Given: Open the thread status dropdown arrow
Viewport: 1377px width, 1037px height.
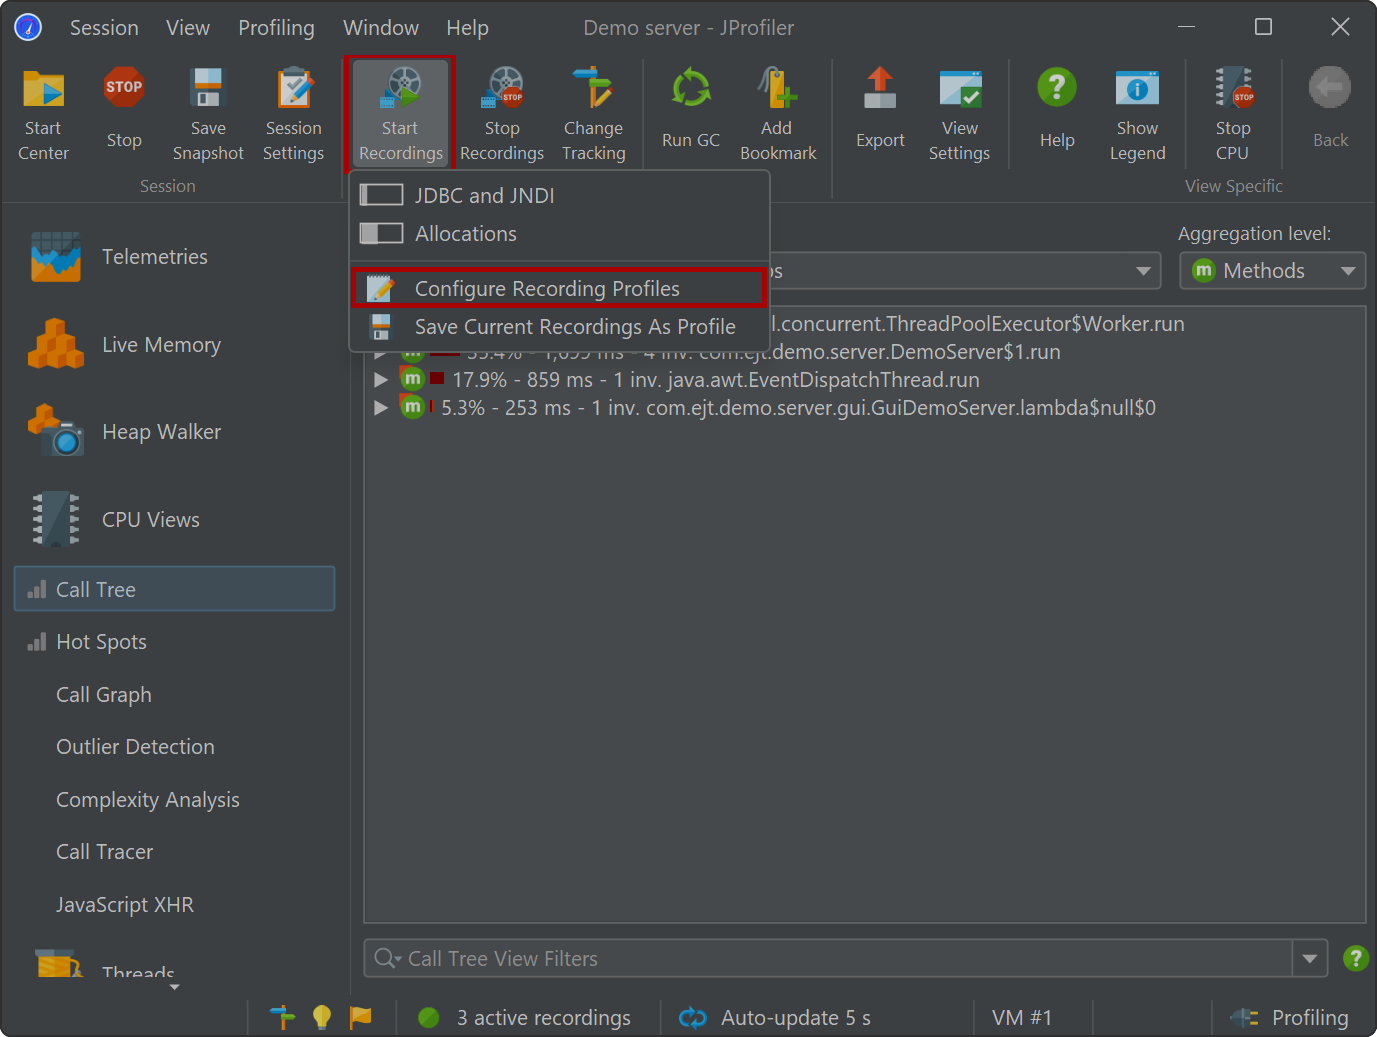Looking at the screenshot, I should coord(1142,271).
